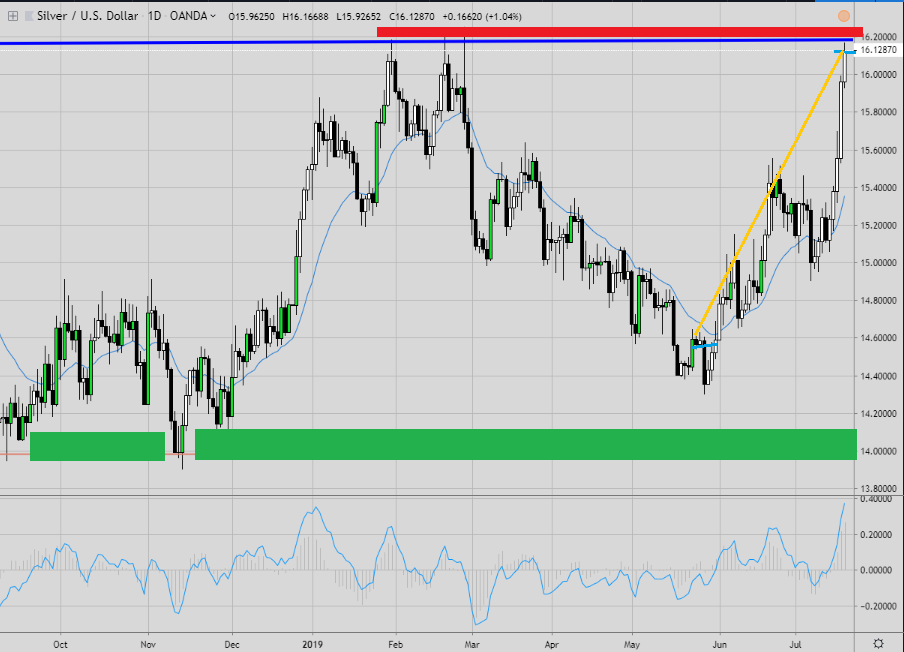The height and width of the screenshot is (652, 904).
Task: Select the red resistance zone rectangle
Action: pos(620,32)
